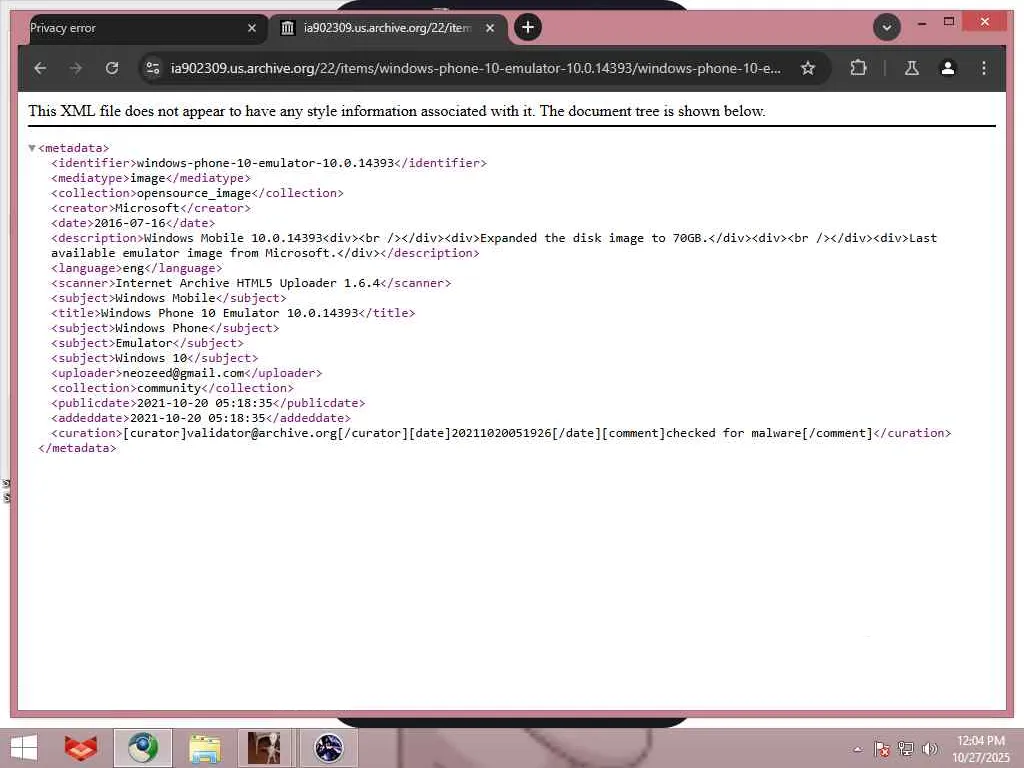Image resolution: width=1024 pixels, height=768 pixels.
Task: Click the address bar URL field
Action: [475, 68]
